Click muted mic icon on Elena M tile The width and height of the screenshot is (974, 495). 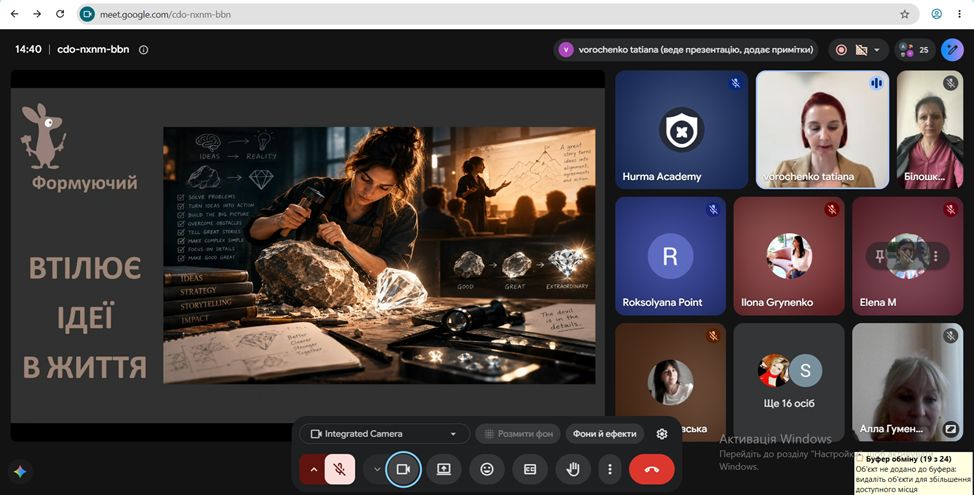(x=950, y=210)
